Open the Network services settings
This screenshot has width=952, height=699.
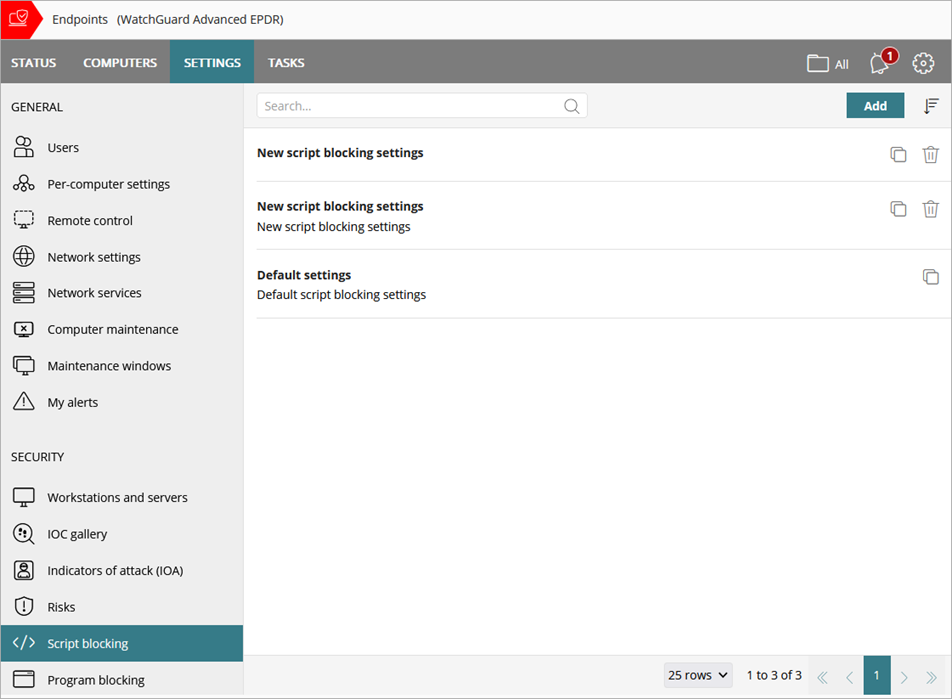pyautogui.click(x=25, y=292)
